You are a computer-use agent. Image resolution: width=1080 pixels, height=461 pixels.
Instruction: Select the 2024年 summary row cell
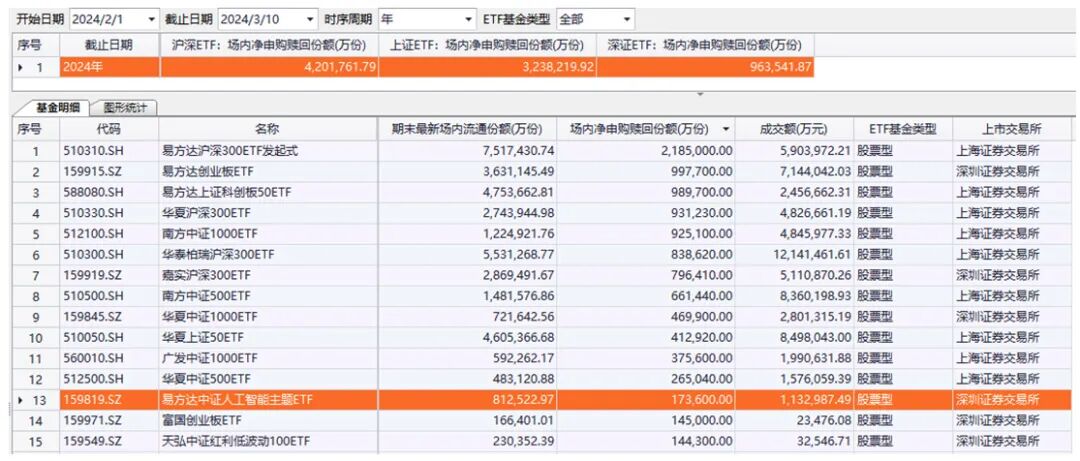[x=110, y=67]
